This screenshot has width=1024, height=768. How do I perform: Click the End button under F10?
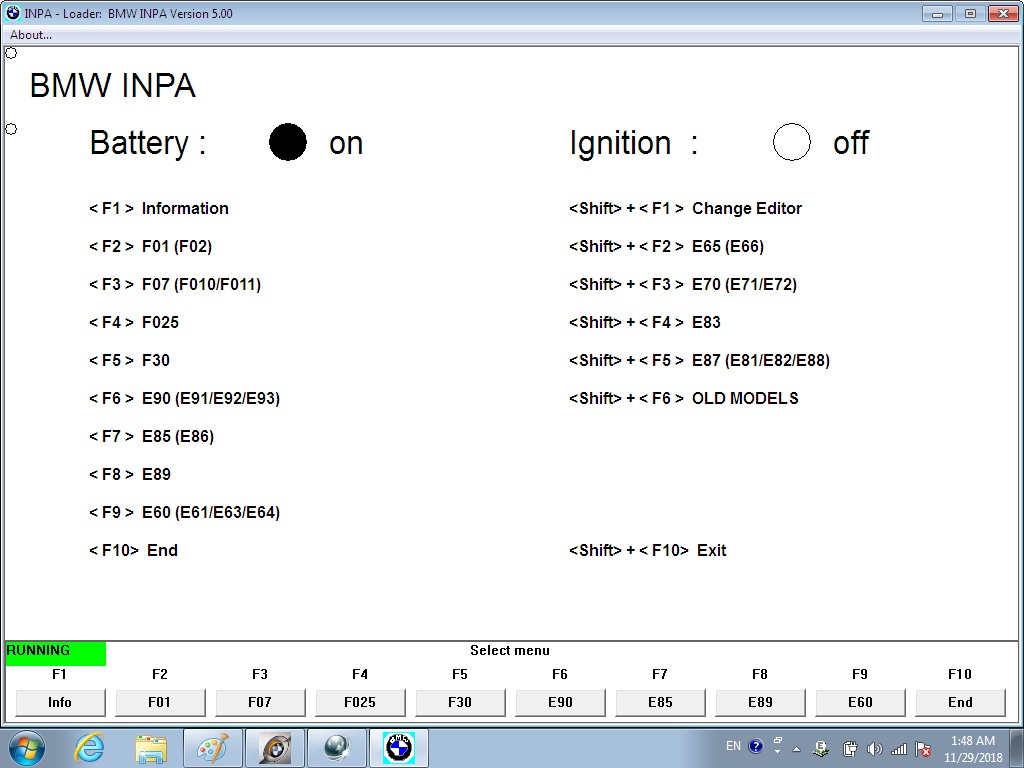tap(960, 702)
